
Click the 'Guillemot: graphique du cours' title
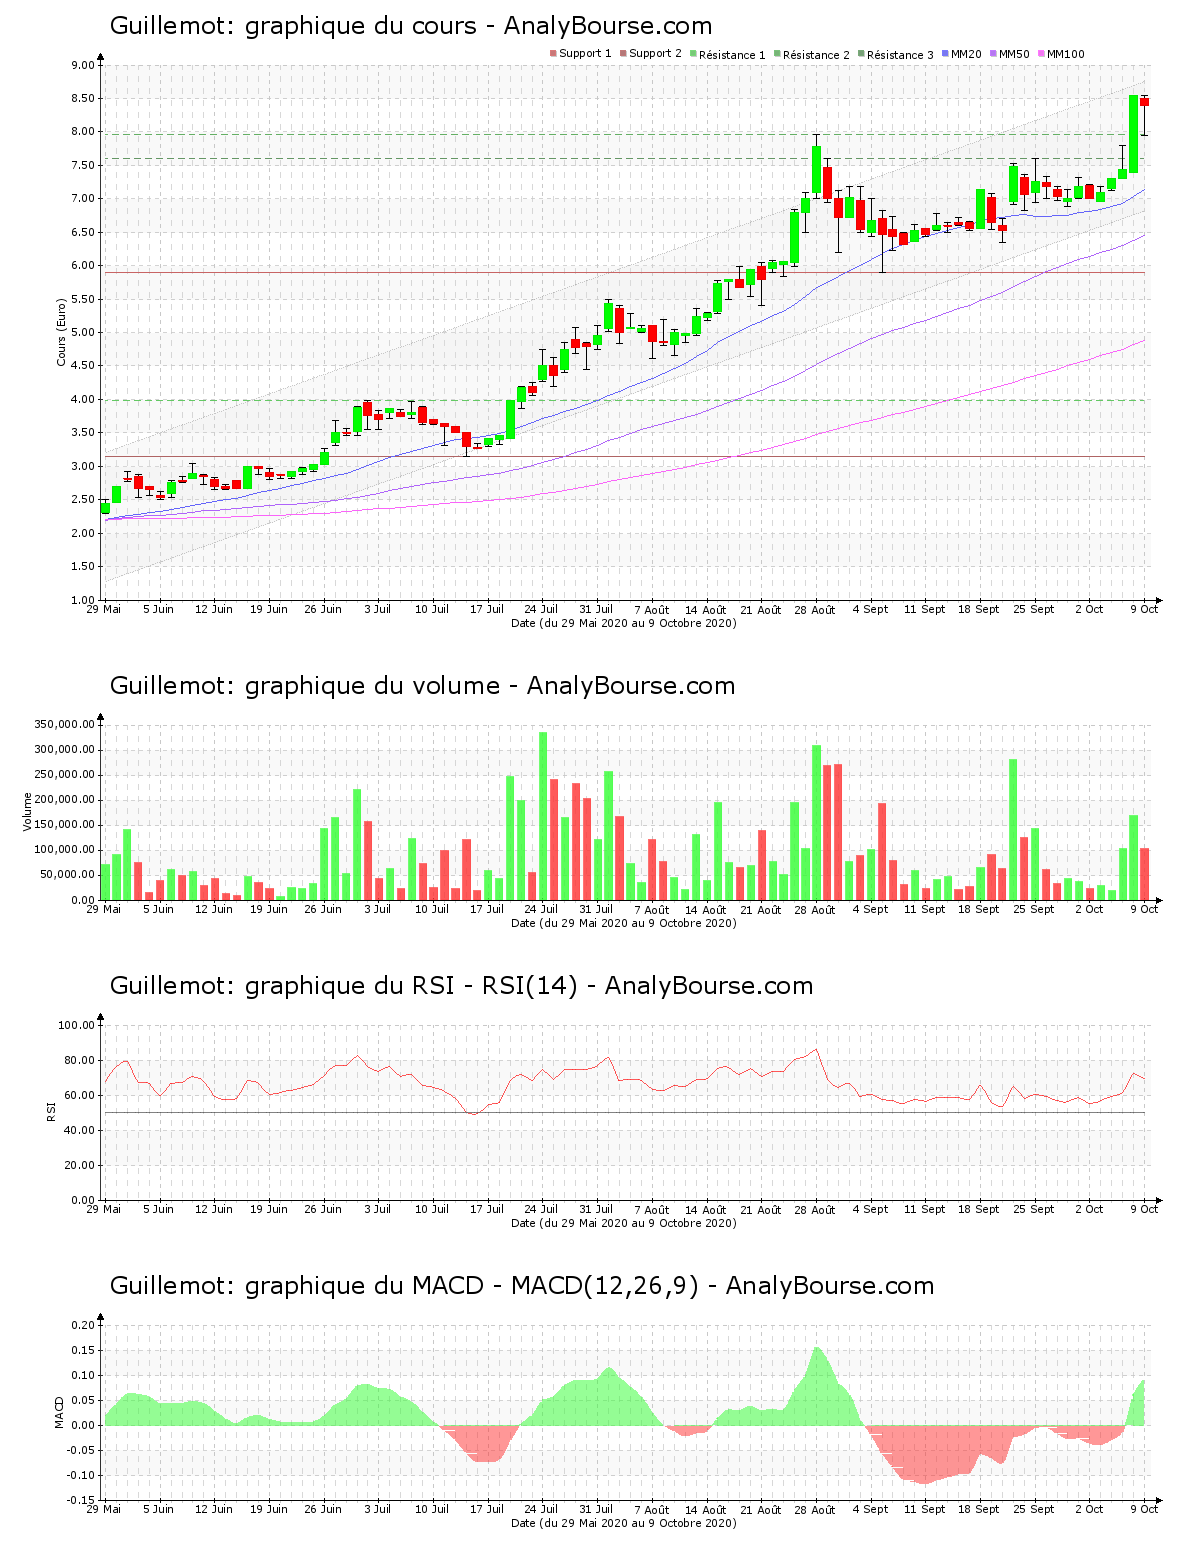(293, 26)
